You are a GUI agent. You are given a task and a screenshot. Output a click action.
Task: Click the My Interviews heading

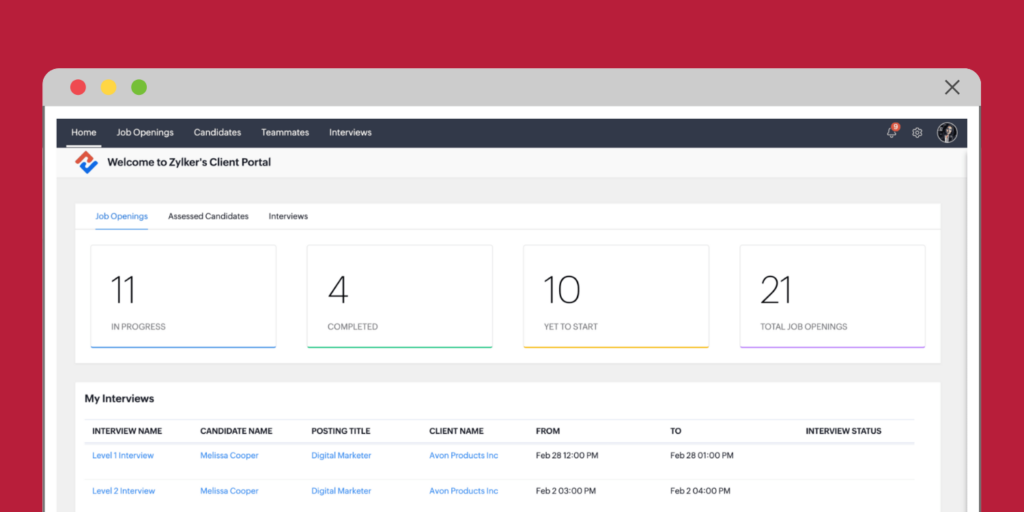(x=120, y=398)
